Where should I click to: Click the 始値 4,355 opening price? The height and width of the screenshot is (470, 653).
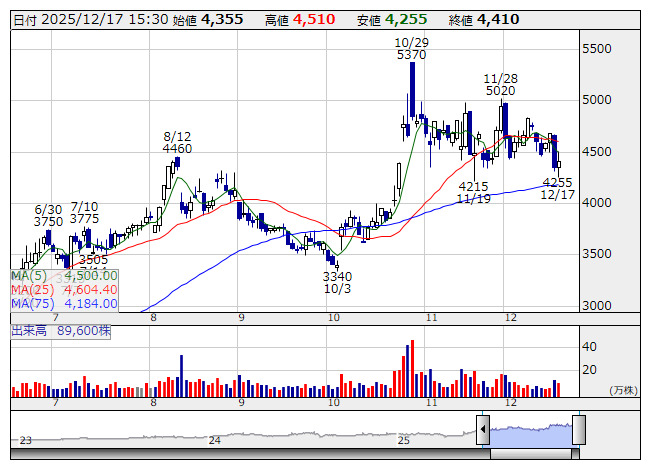[208, 20]
